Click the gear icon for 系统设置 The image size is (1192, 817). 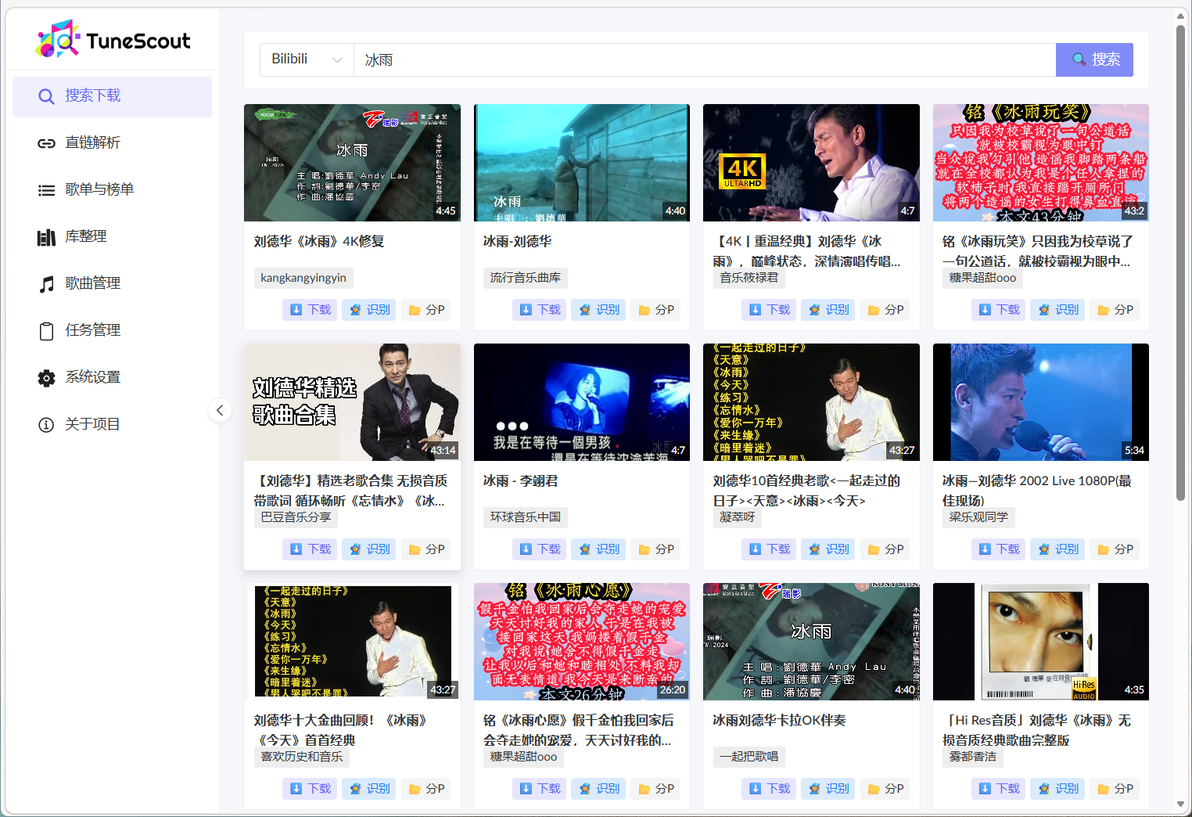click(46, 378)
